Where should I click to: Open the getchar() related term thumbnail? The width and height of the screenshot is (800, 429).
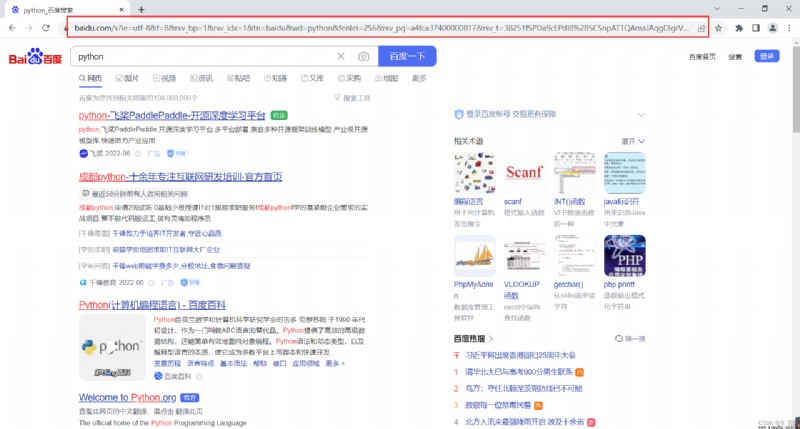[574, 256]
